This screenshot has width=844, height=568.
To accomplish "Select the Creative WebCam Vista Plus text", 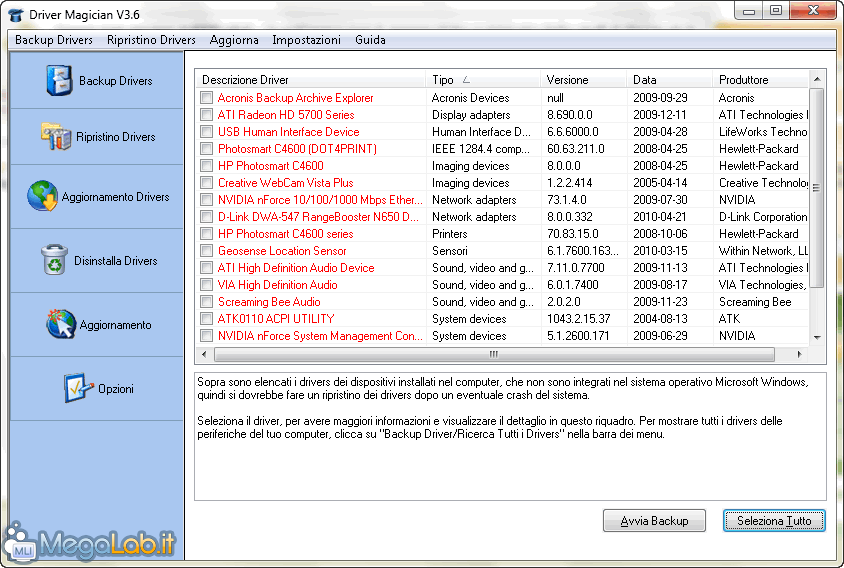I will [285, 183].
